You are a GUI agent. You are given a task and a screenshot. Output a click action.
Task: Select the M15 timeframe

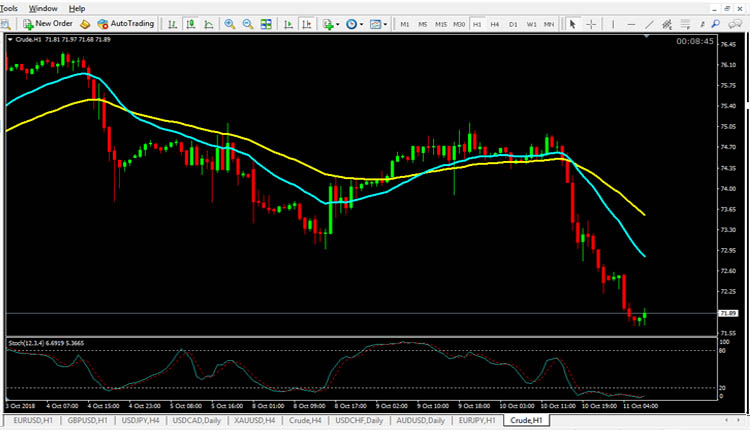(441, 24)
